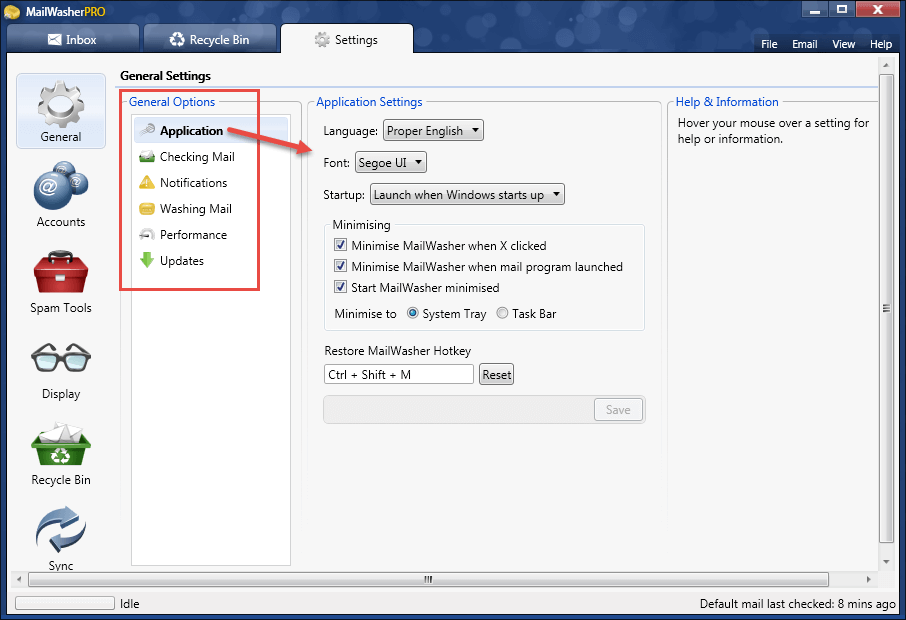Click the Performance gauge icon
Screen dimensions: 906x620
147,235
